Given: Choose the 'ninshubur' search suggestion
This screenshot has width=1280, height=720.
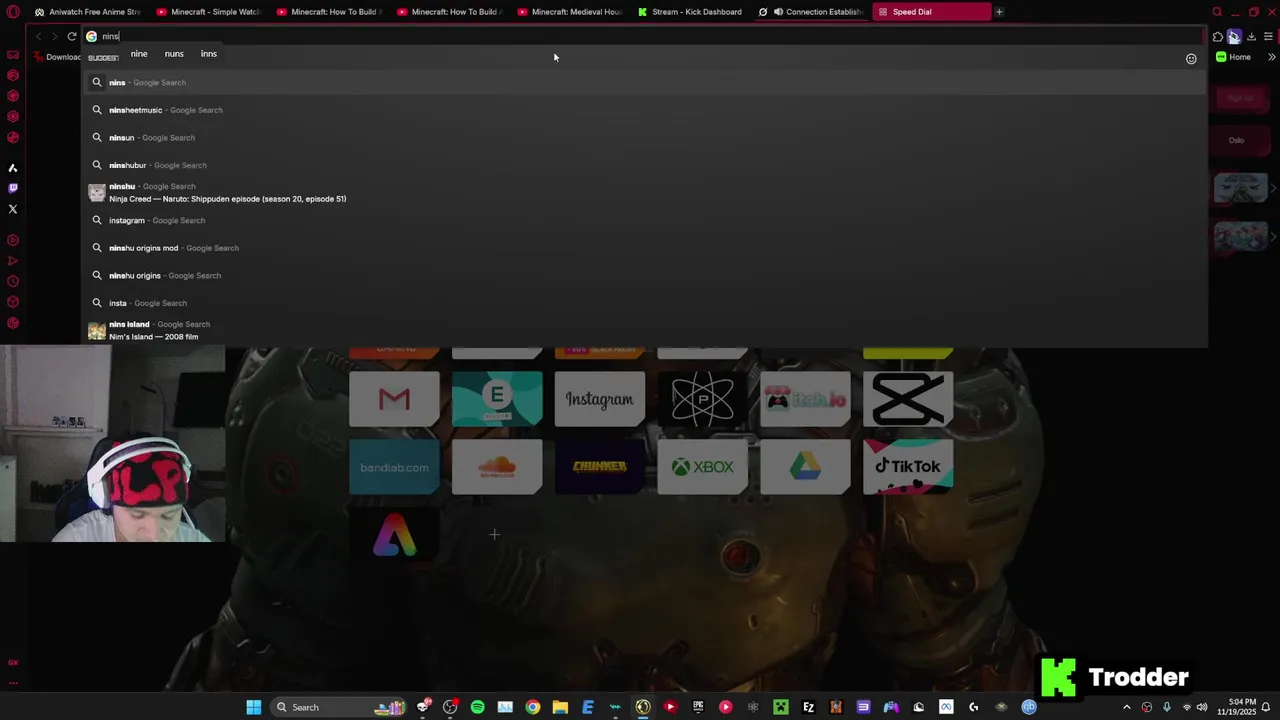Looking at the screenshot, I should click(645, 165).
